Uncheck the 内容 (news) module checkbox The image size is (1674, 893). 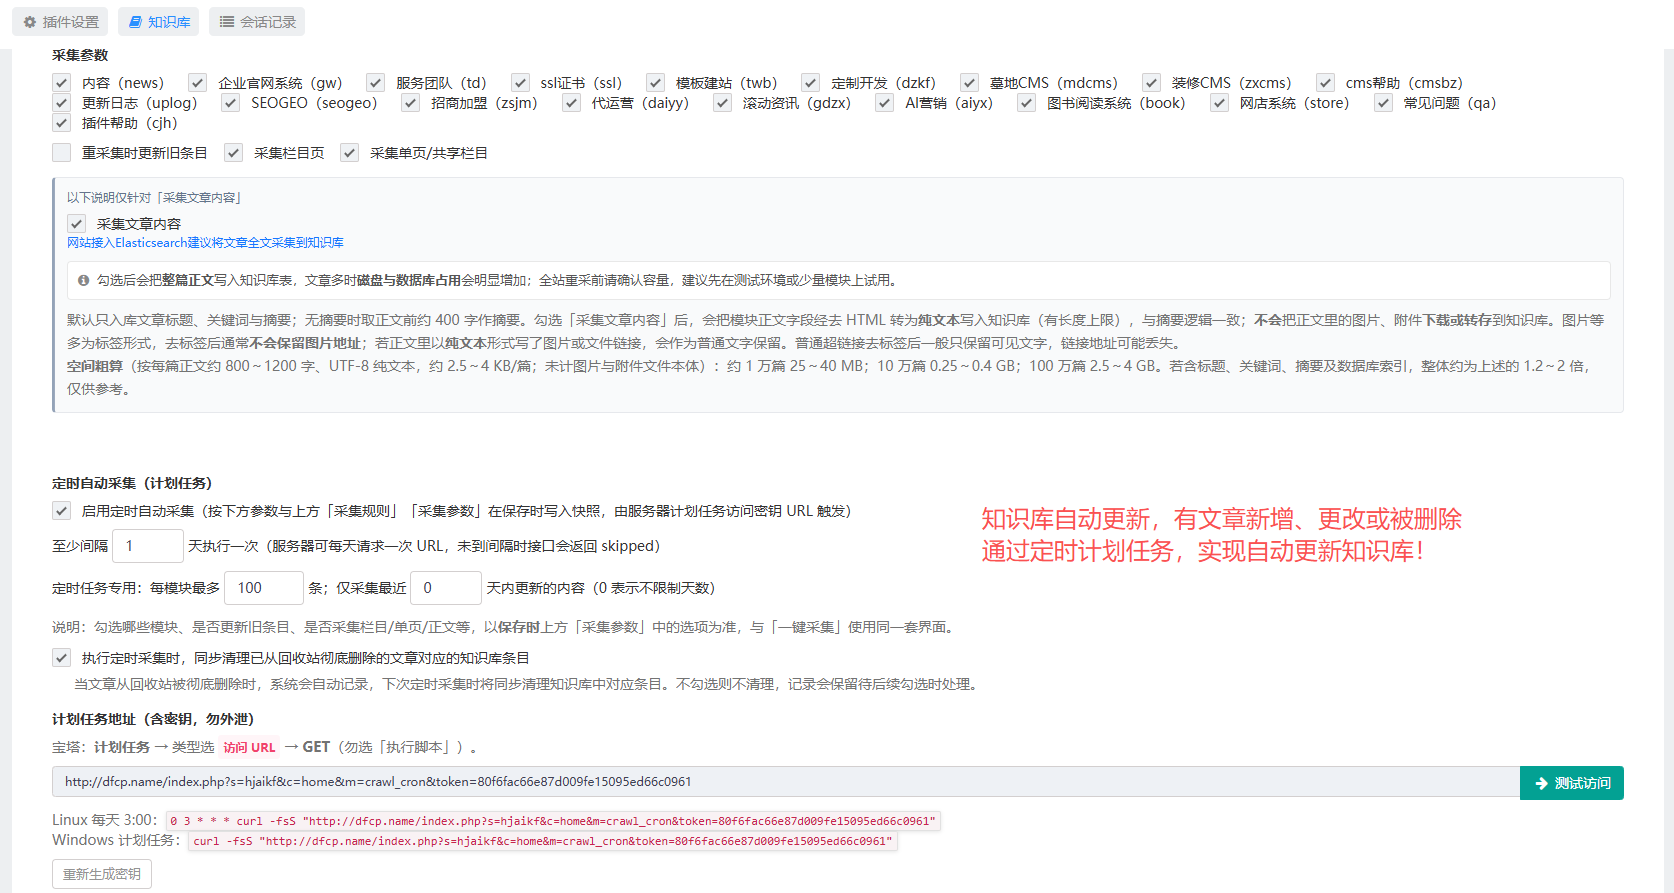(62, 83)
